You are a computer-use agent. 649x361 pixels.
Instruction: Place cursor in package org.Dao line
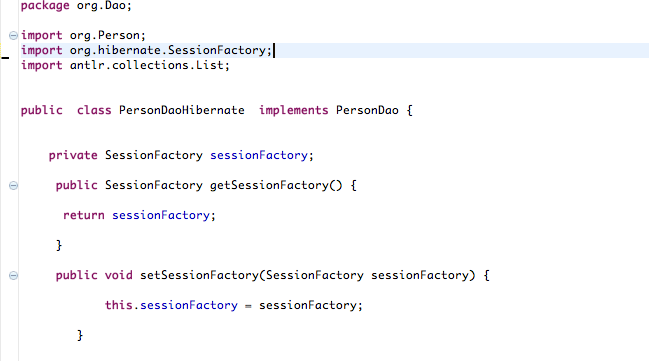point(76,6)
